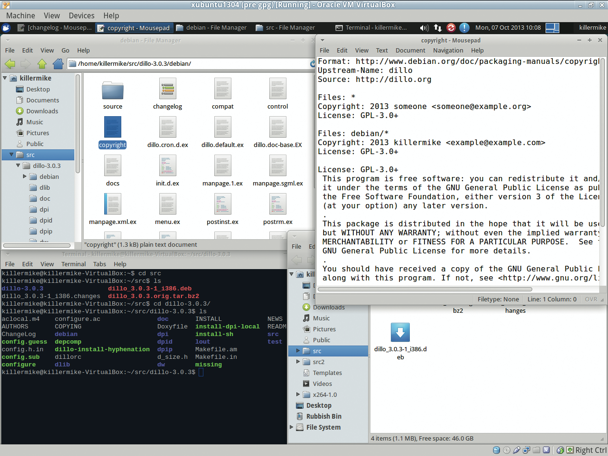Select the init.d.ex file icon

coord(168,166)
